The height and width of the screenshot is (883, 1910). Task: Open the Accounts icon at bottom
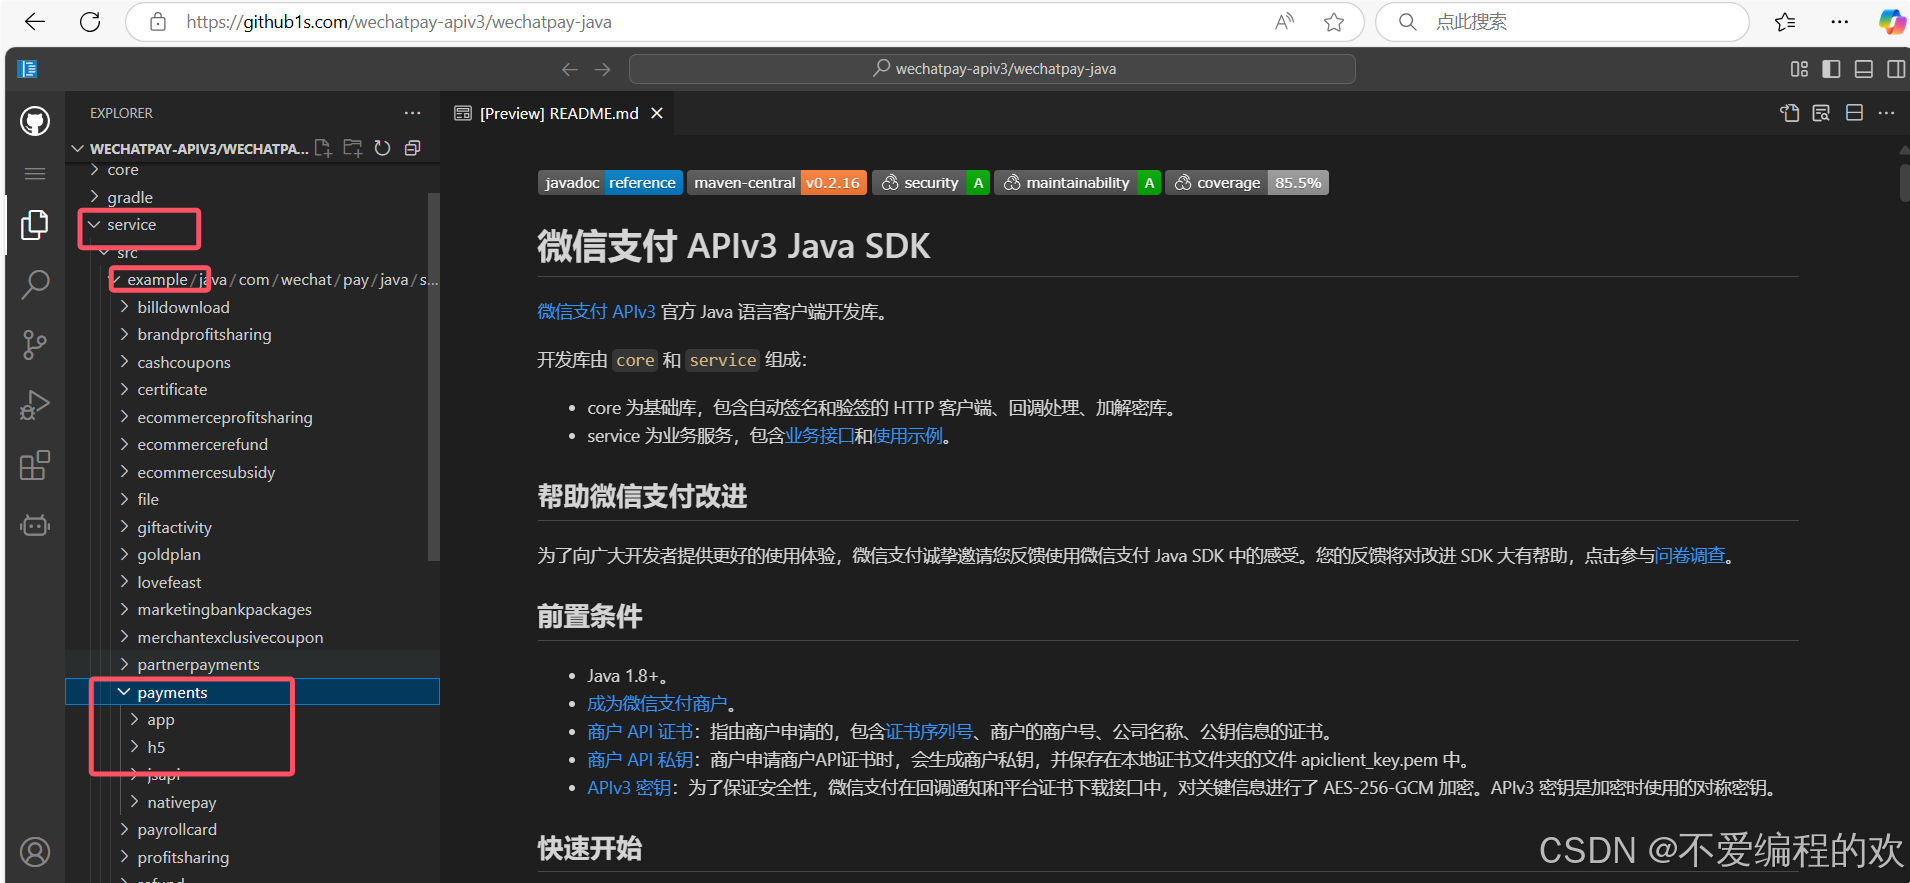point(35,852)
